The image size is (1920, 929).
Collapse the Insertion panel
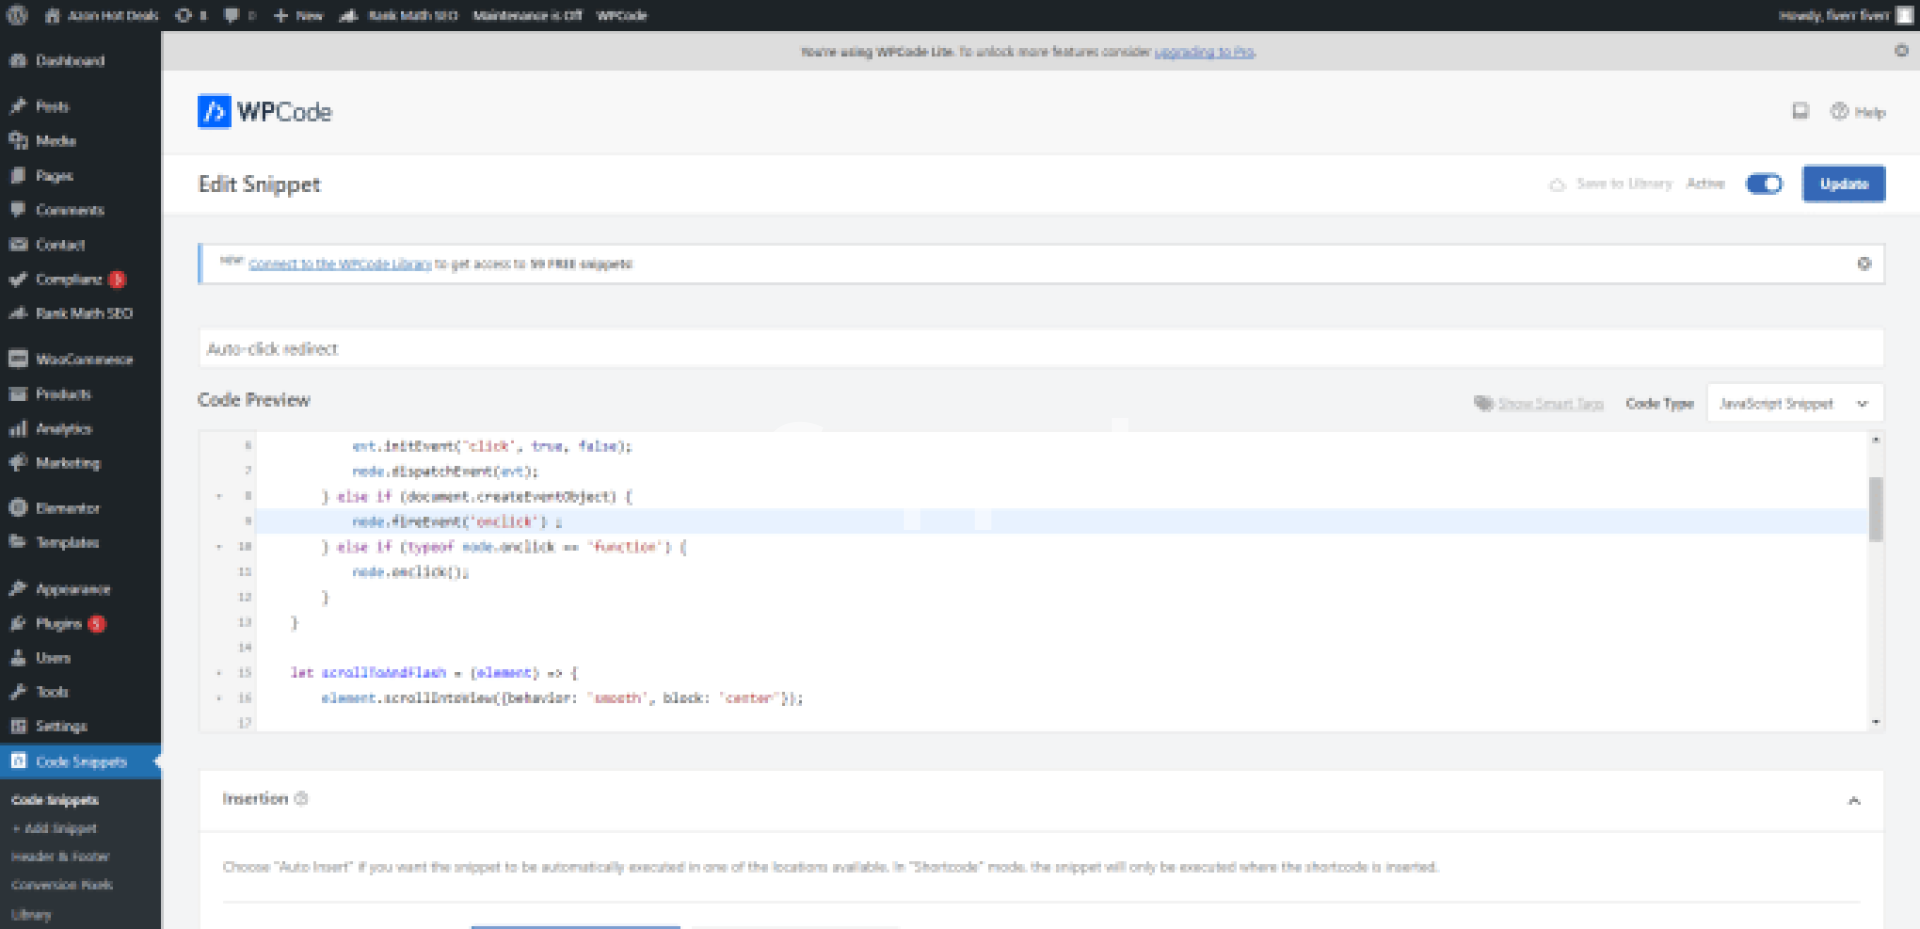pos(1853,801)
